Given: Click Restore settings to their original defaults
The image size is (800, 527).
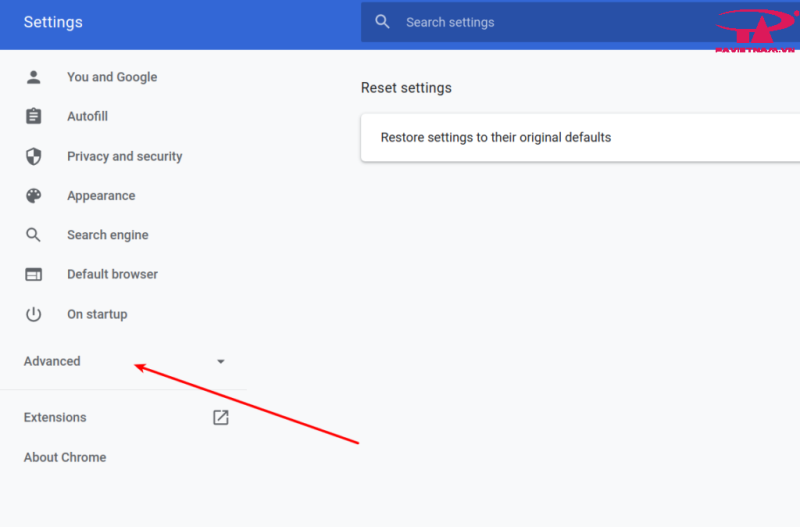Looking at the screenshot, I should point(495,137).
